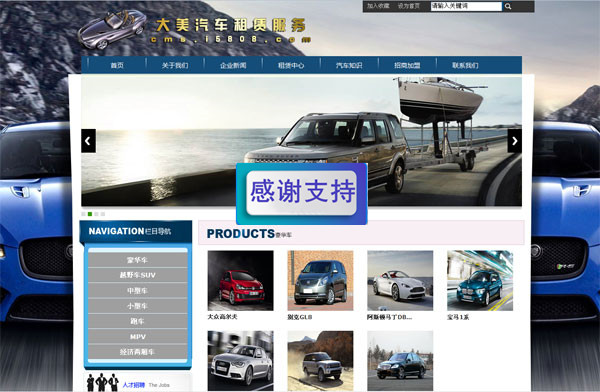The height and width of the screenshot is (392, 600).
Task: Open the 宝马1系 blue car thumbnail
Action: (480, 281)
